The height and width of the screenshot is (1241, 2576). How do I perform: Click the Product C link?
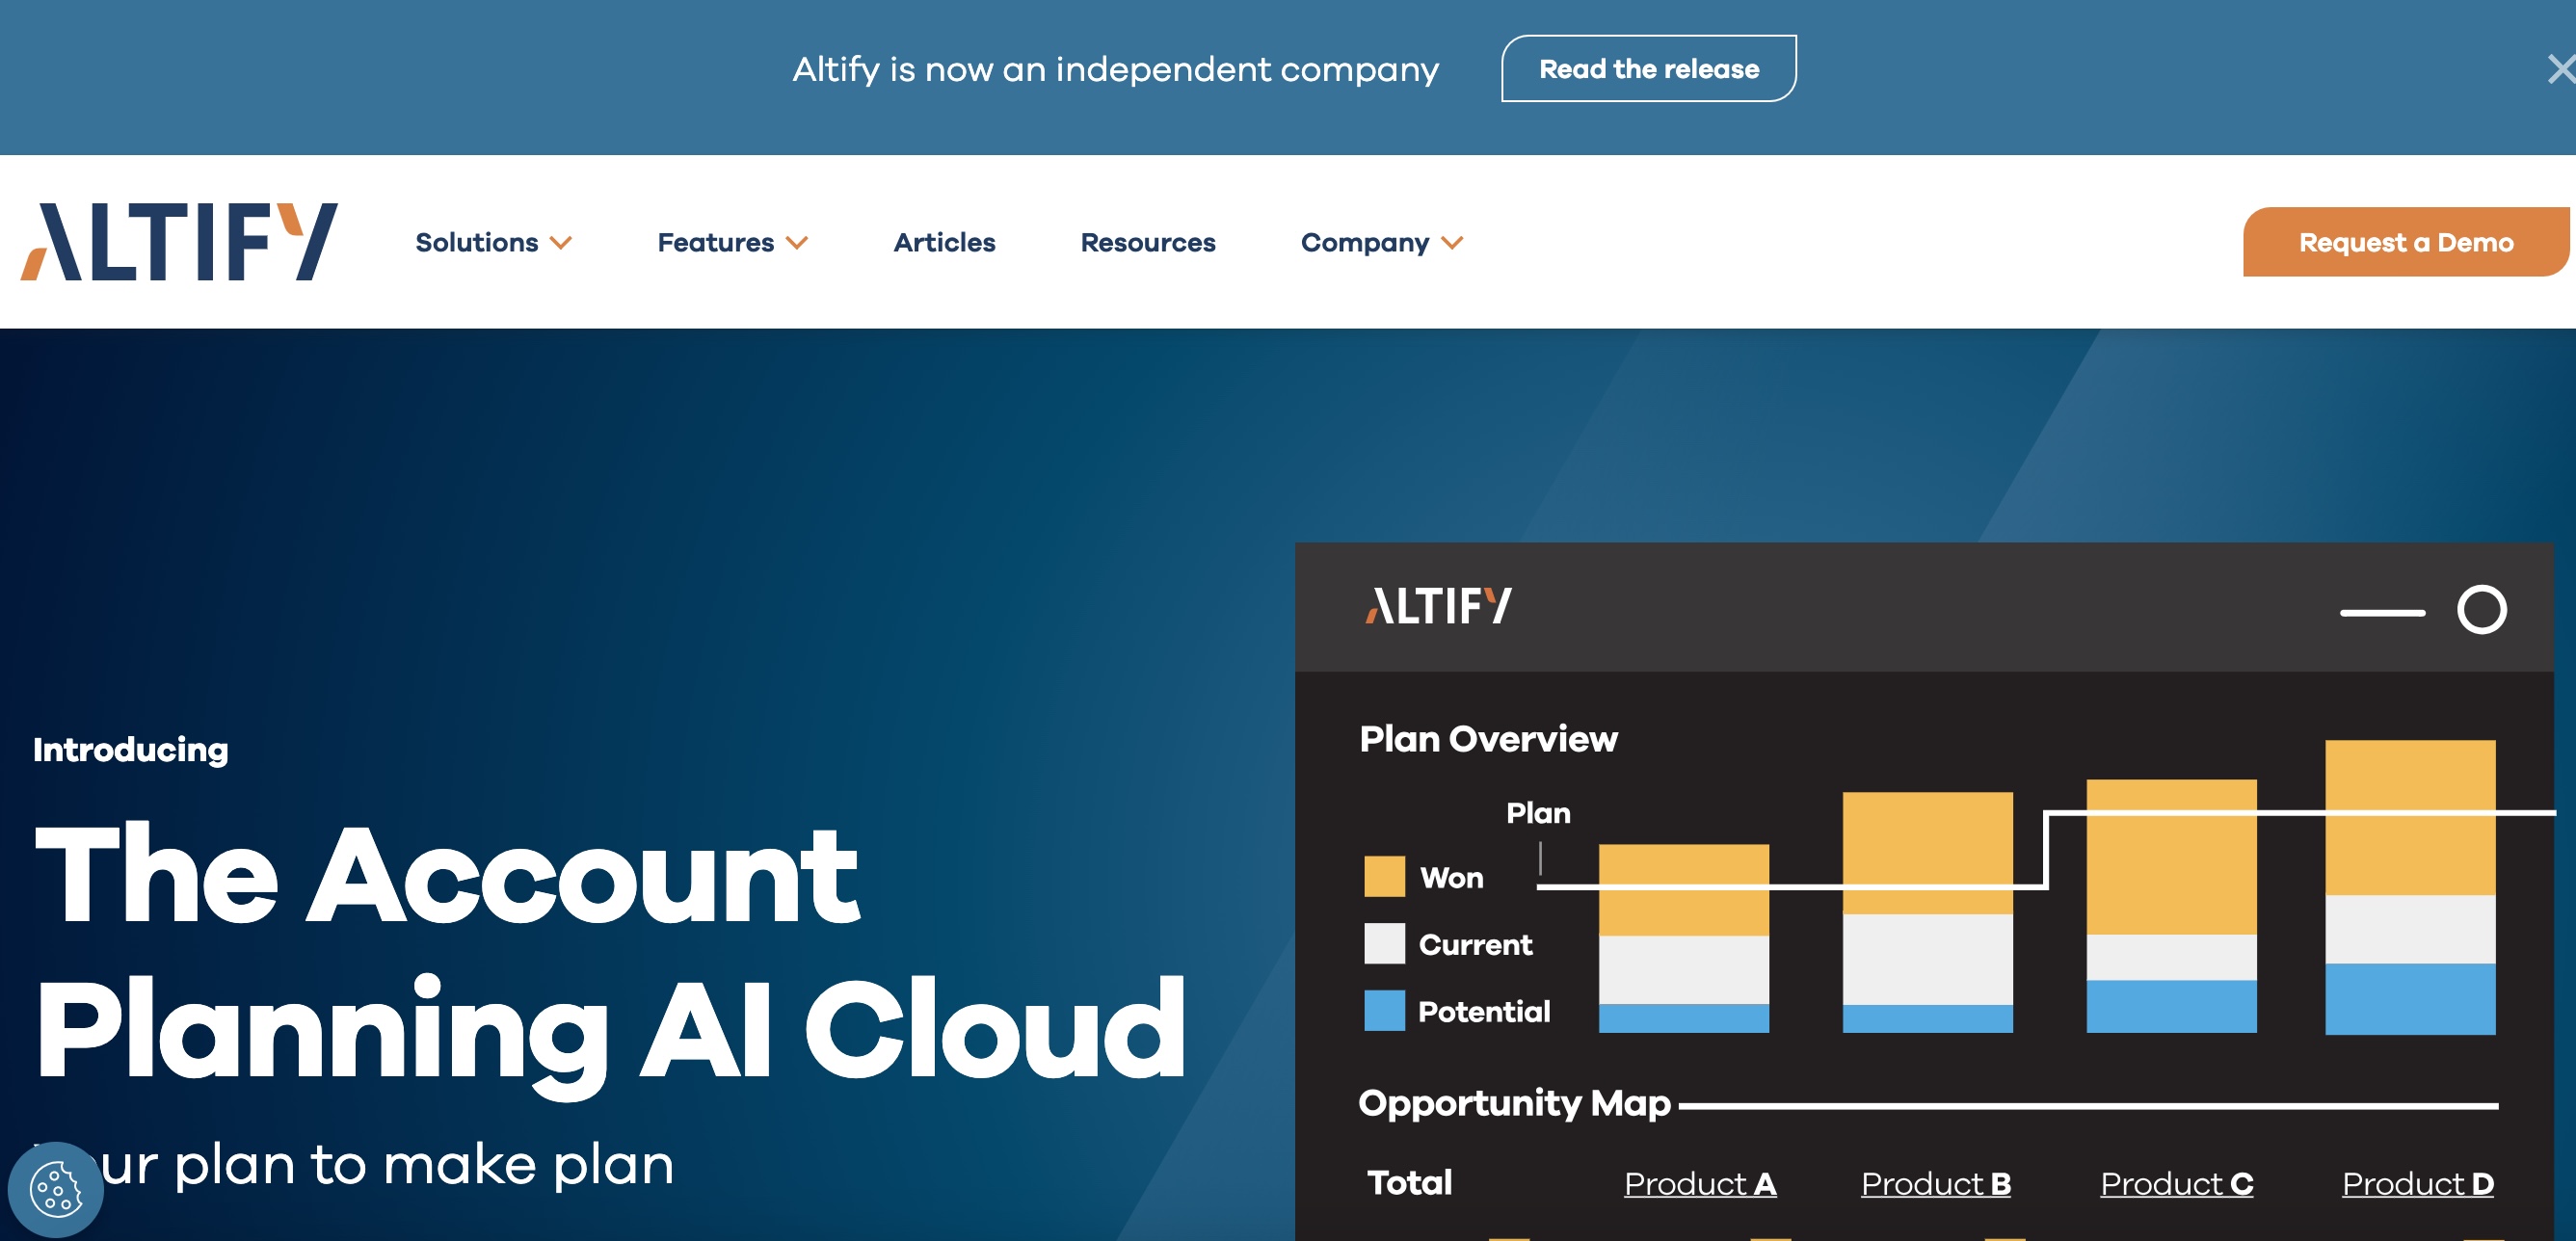coord(2176,1184)
